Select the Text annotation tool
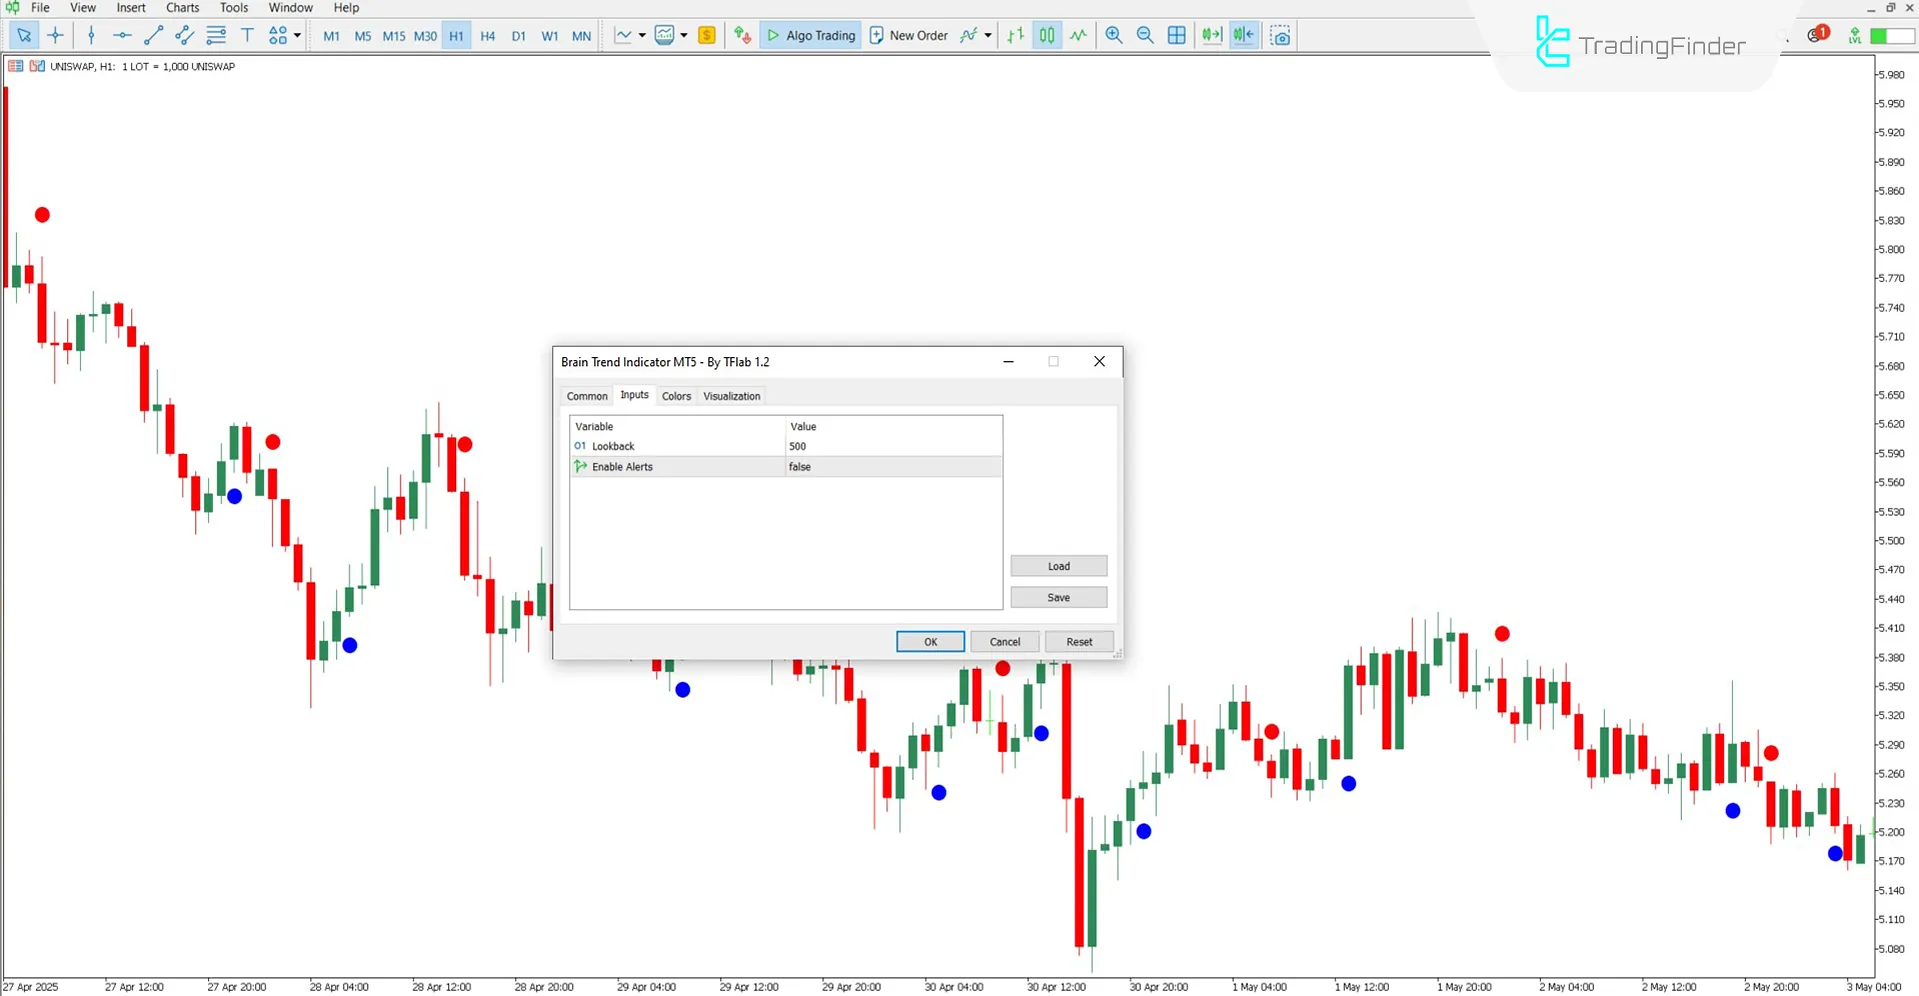 (247, 35)
